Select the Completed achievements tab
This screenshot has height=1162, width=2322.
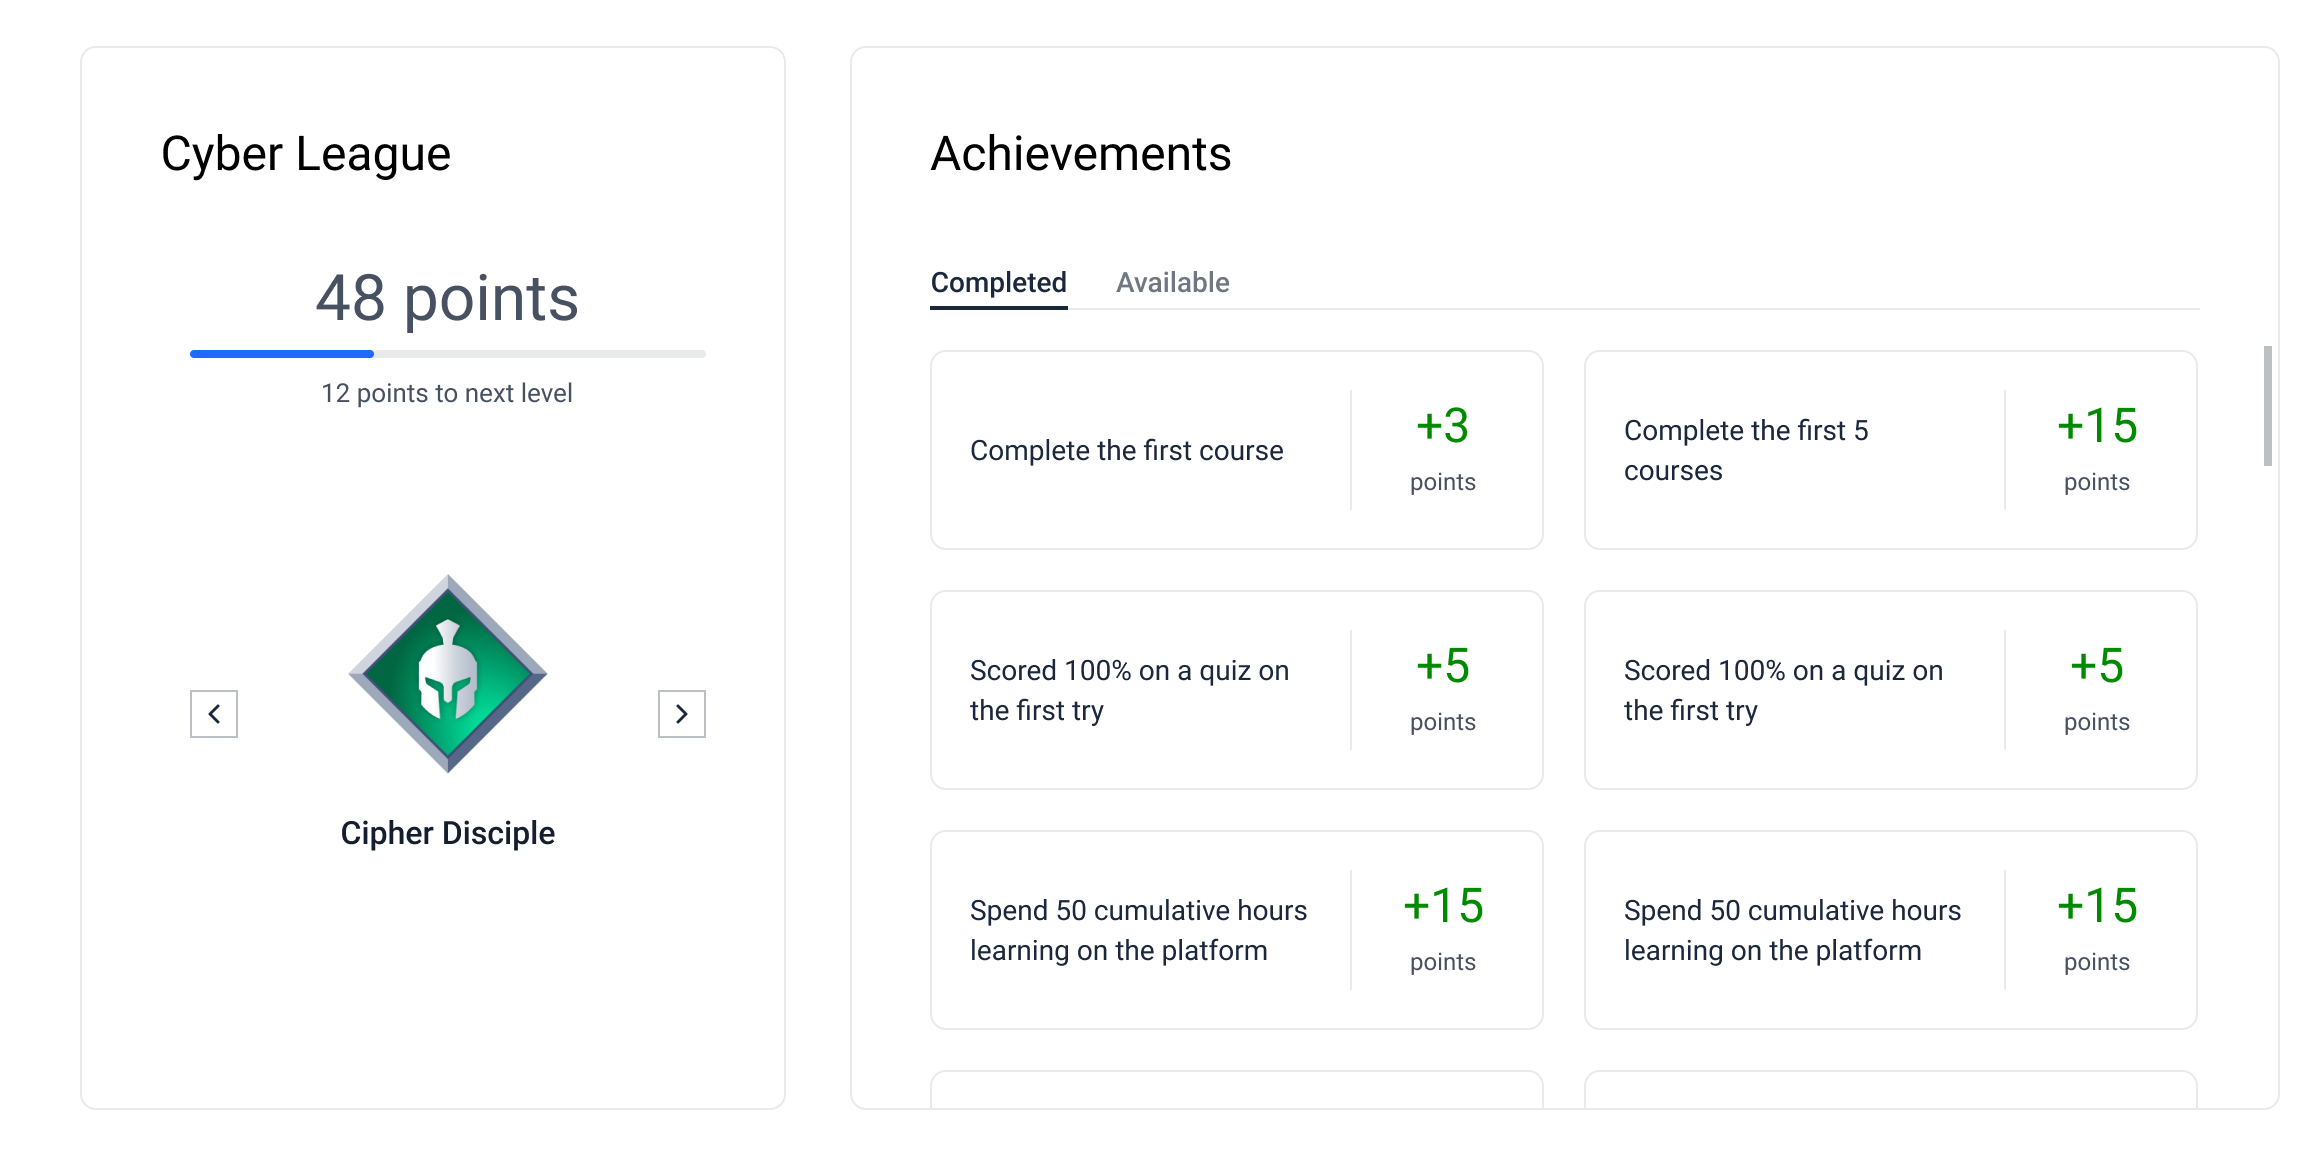pos(998,283)
